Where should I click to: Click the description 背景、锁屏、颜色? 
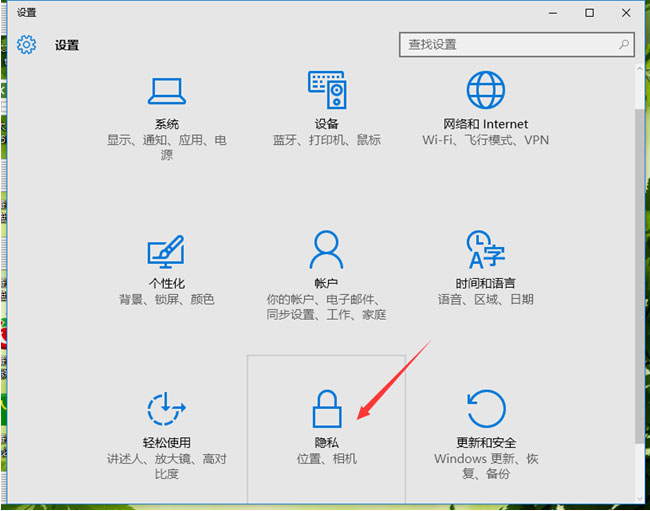tap(167, 299)
